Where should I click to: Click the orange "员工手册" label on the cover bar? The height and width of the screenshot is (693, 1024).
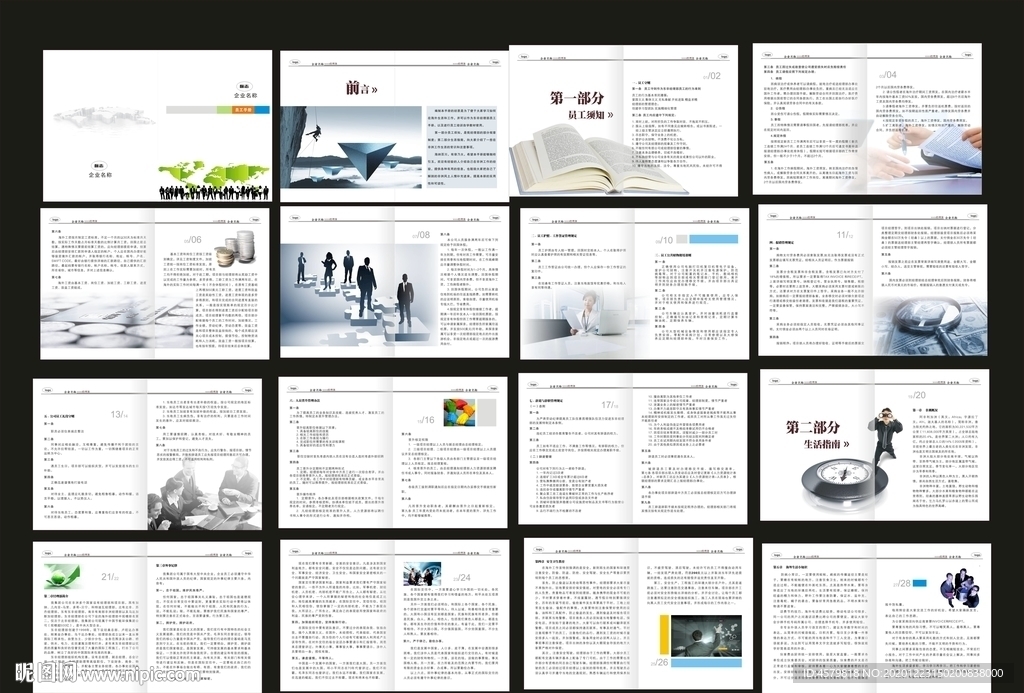pos(243,110)
